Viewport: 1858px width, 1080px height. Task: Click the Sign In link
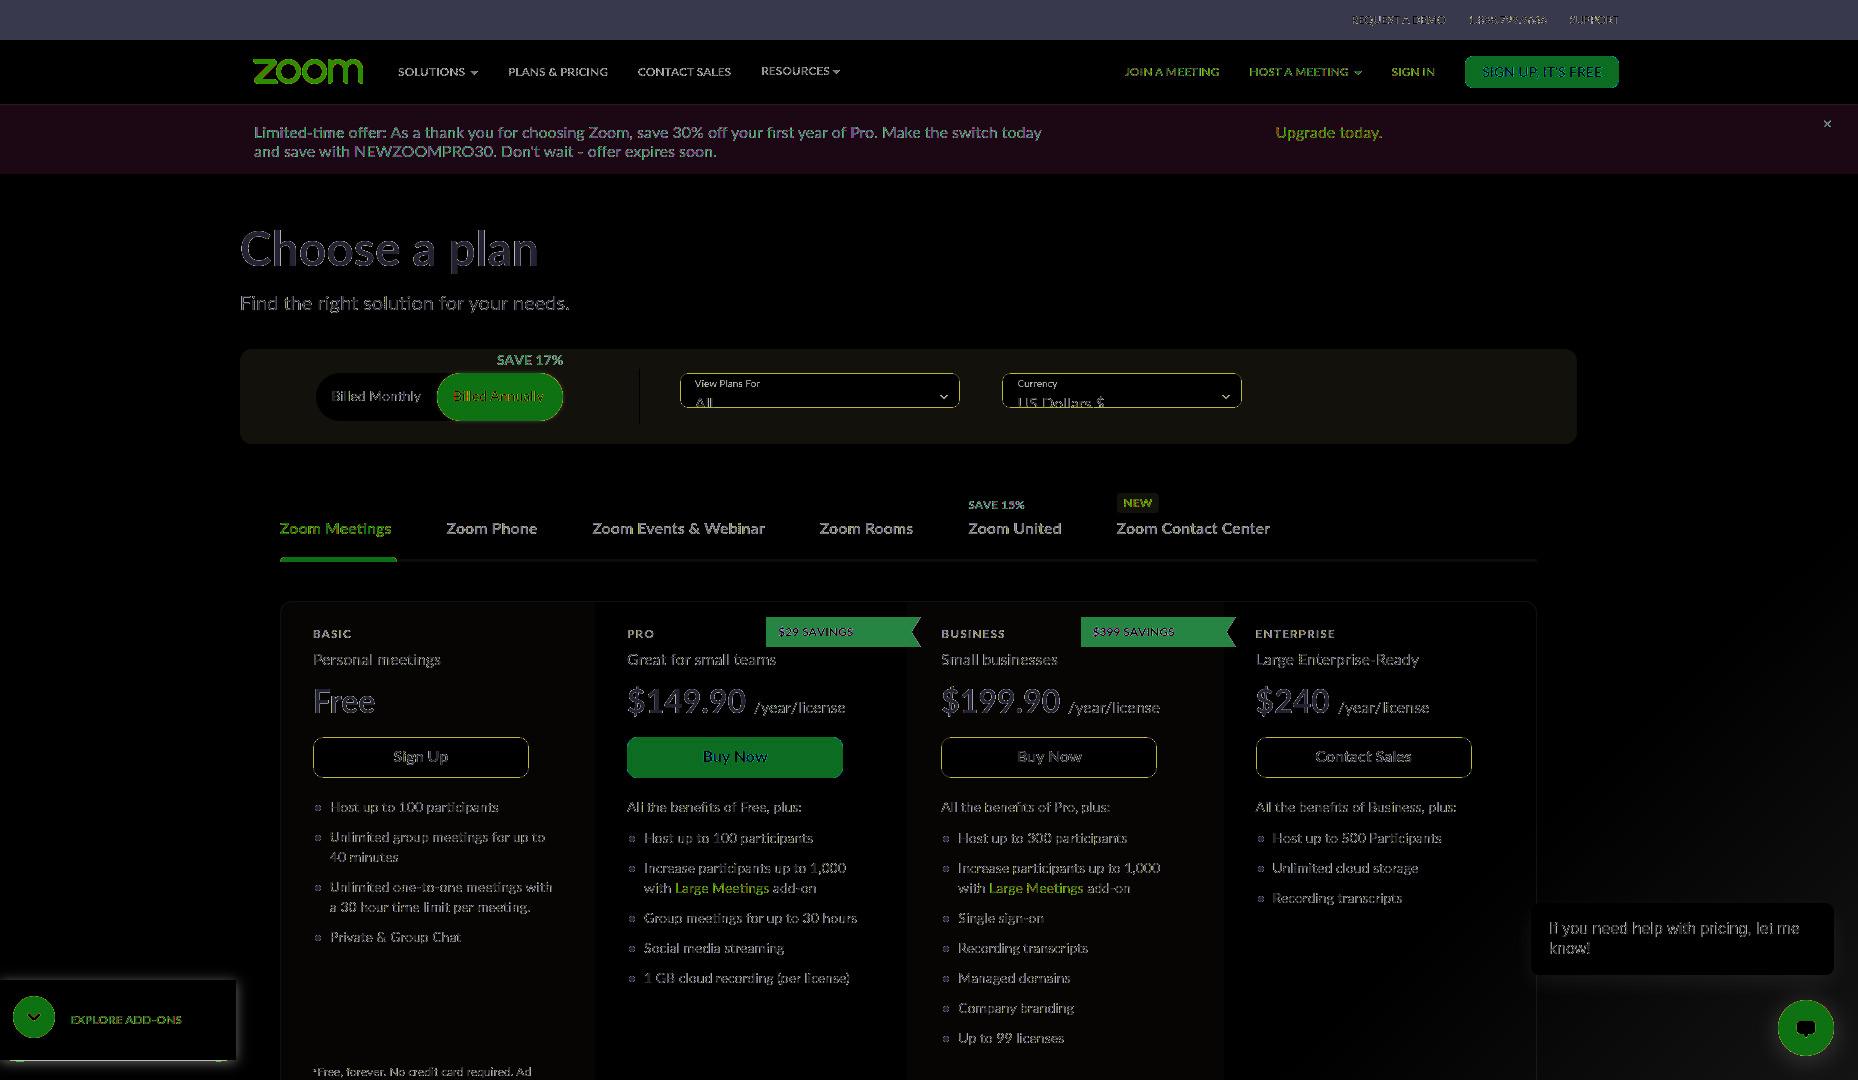tap(1412, 72)
